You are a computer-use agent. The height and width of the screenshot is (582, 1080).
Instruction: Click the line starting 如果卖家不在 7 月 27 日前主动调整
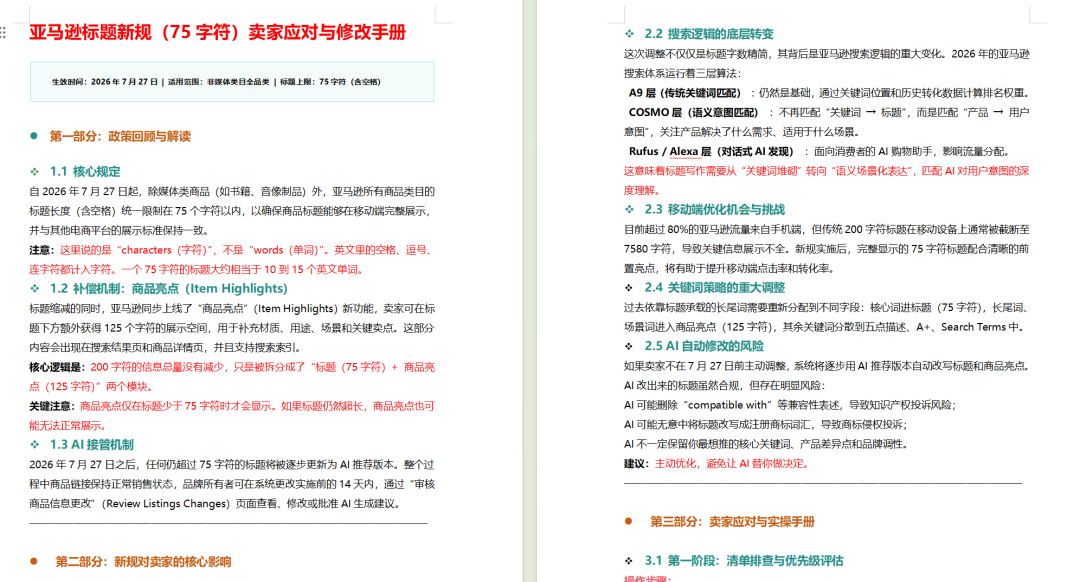[x=827, y=366]
